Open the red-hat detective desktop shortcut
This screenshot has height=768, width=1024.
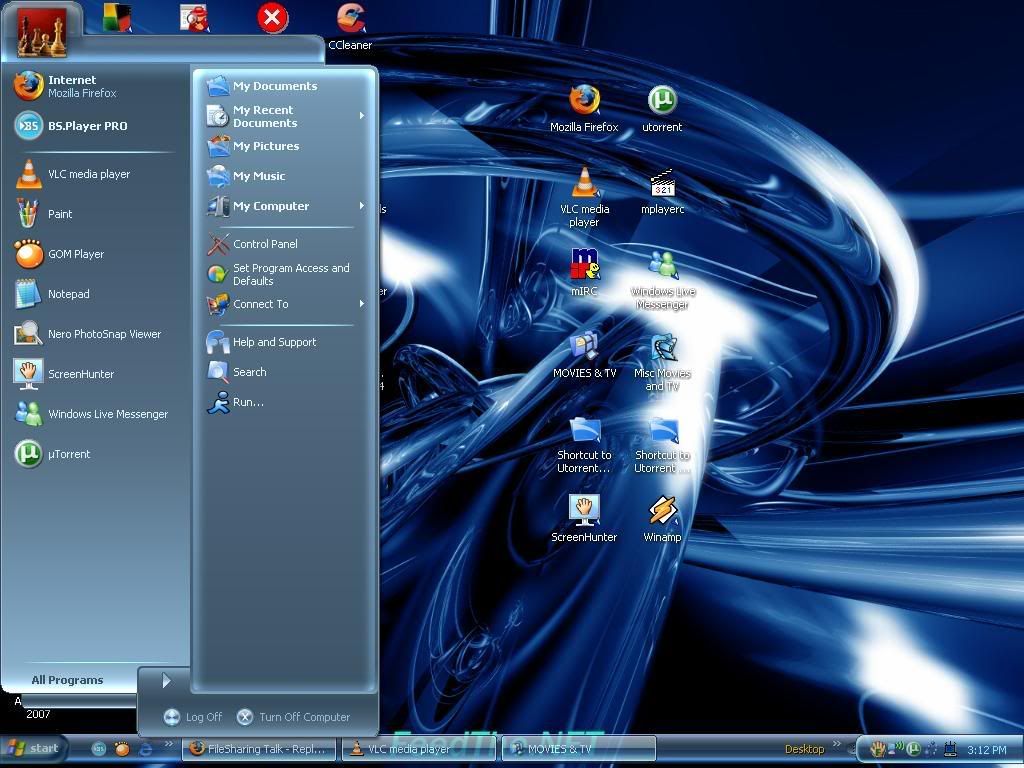[x=194, y=18]
